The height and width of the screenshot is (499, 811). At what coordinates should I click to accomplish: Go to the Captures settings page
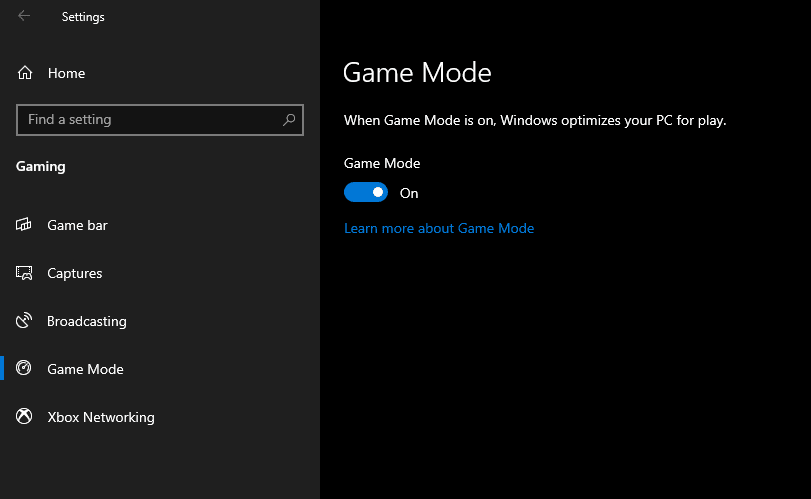pos(75,273)
